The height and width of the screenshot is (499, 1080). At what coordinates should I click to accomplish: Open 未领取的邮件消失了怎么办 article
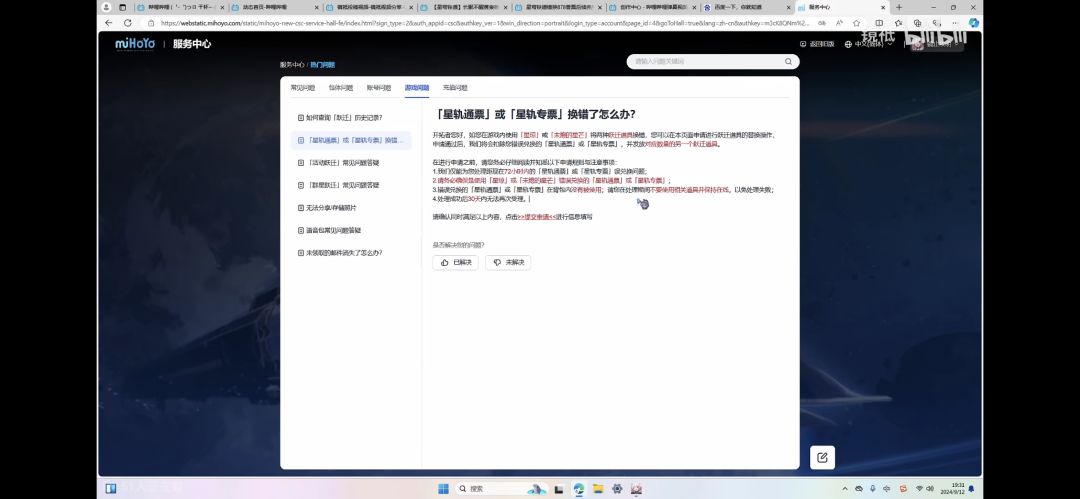pyautogui.click(x=344, y=253)
